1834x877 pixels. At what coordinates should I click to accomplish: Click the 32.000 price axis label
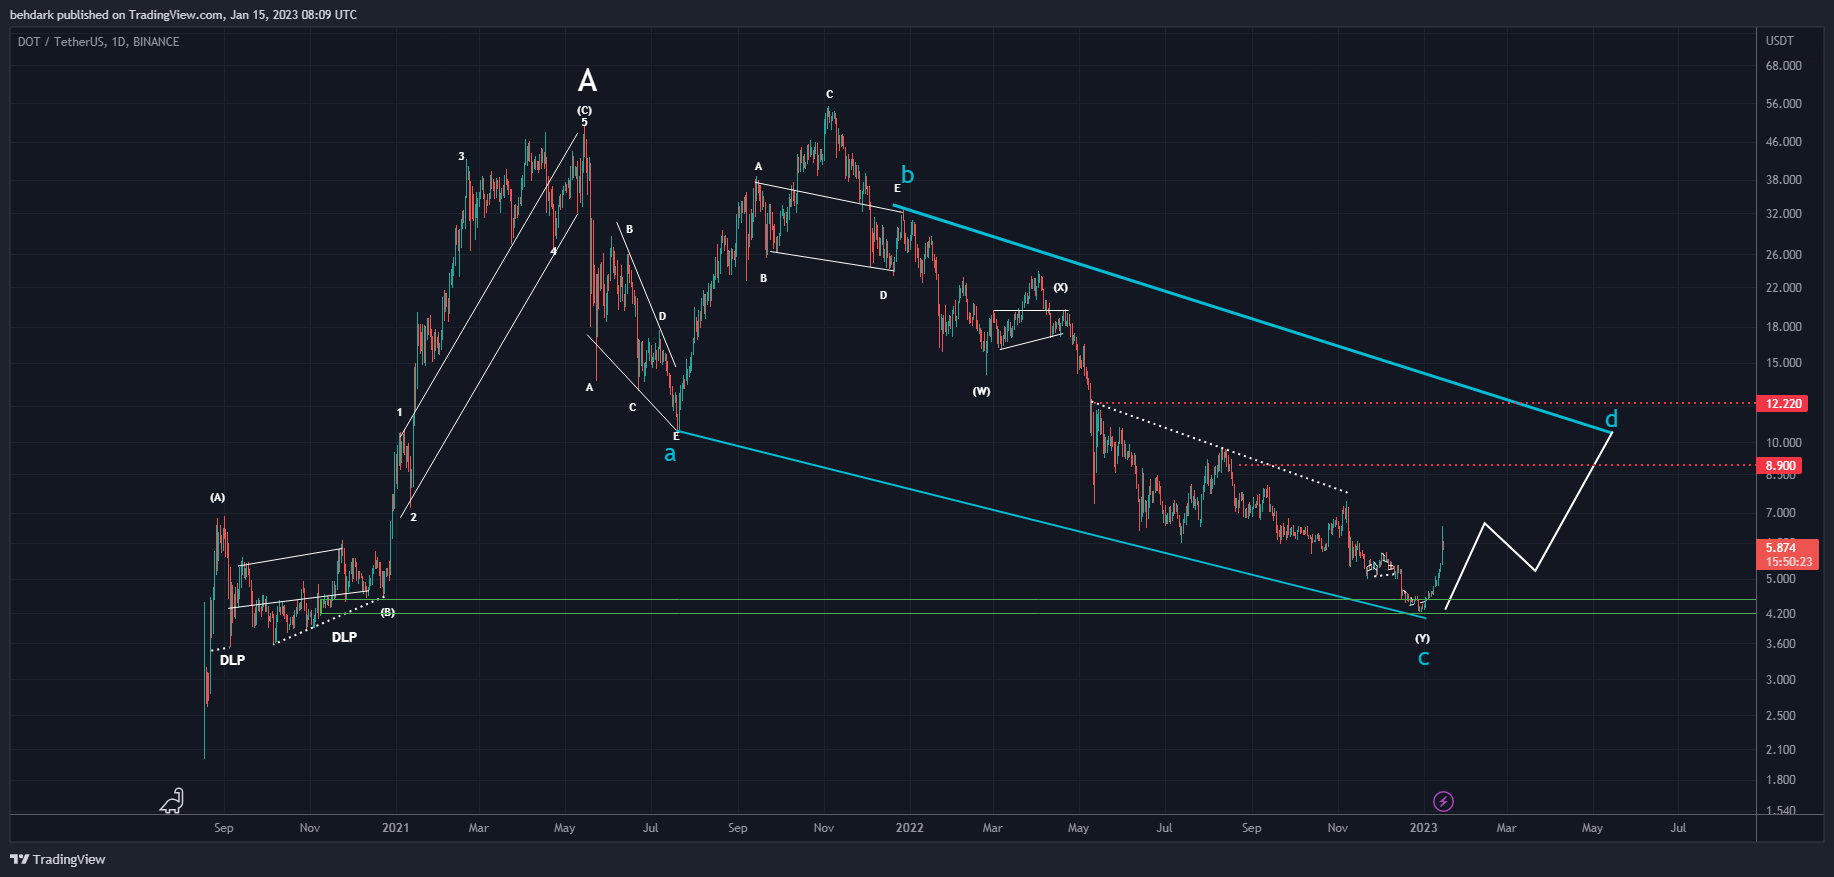[x=1784, y=214]
